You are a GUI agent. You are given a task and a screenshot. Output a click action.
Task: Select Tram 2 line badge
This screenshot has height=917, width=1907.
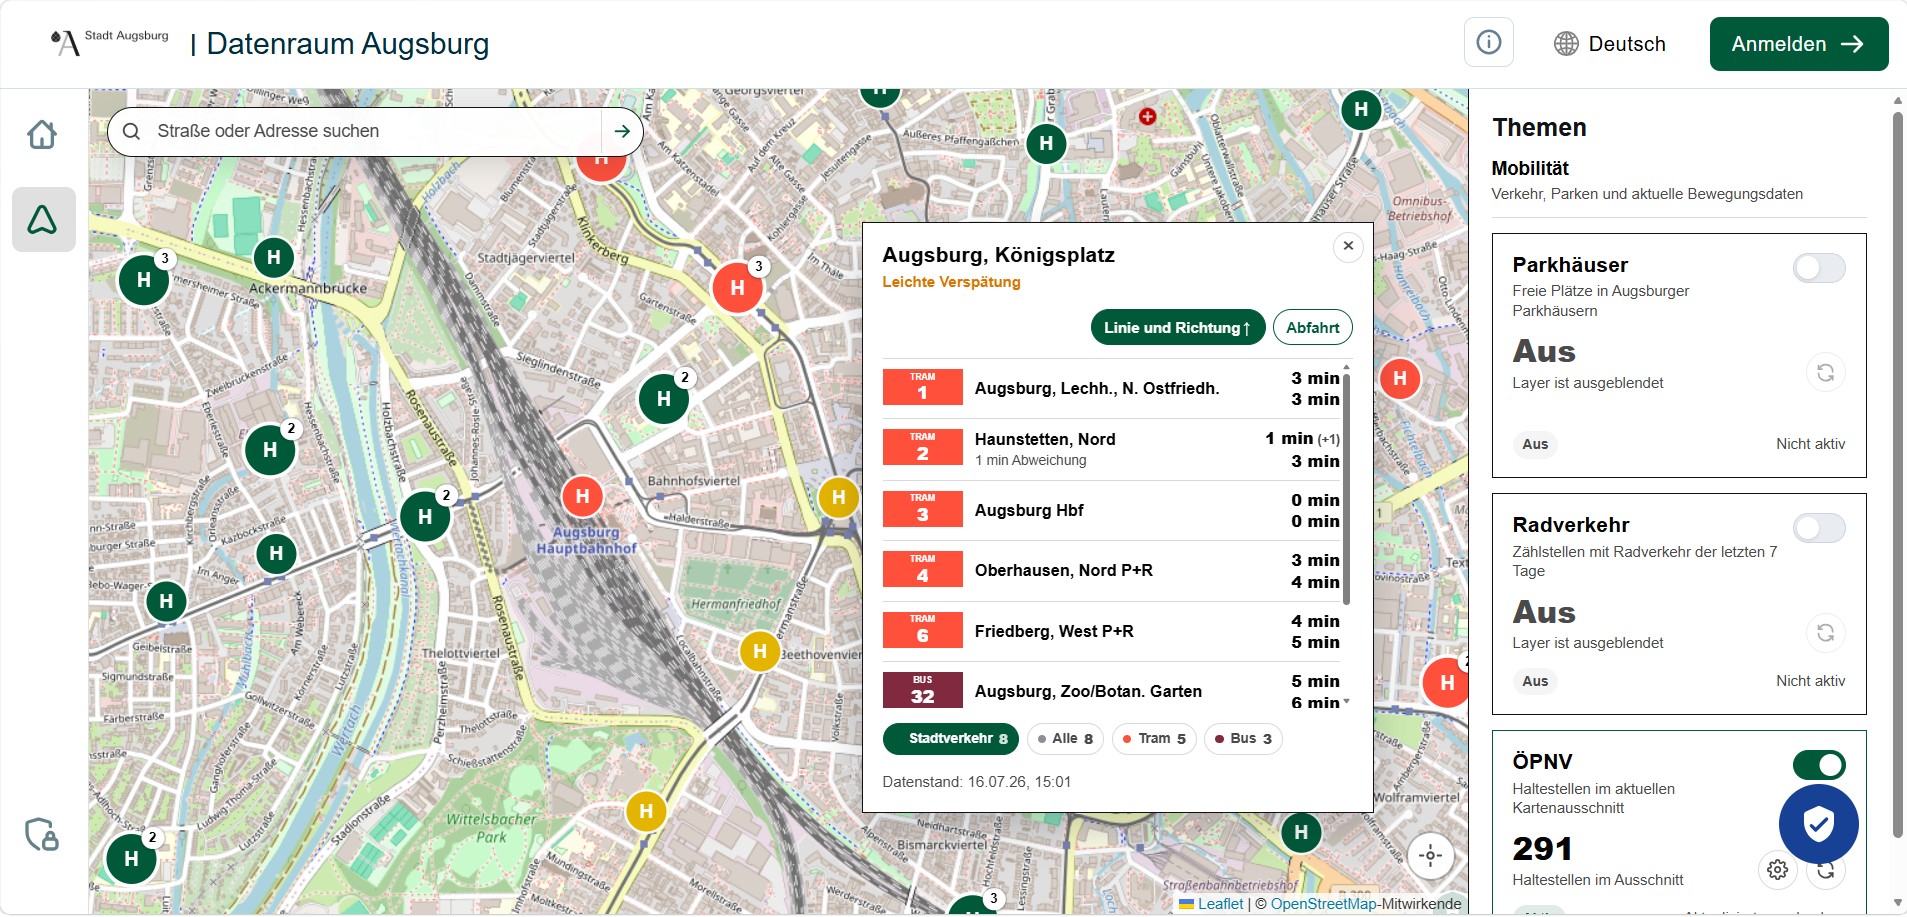pos(922,448)
